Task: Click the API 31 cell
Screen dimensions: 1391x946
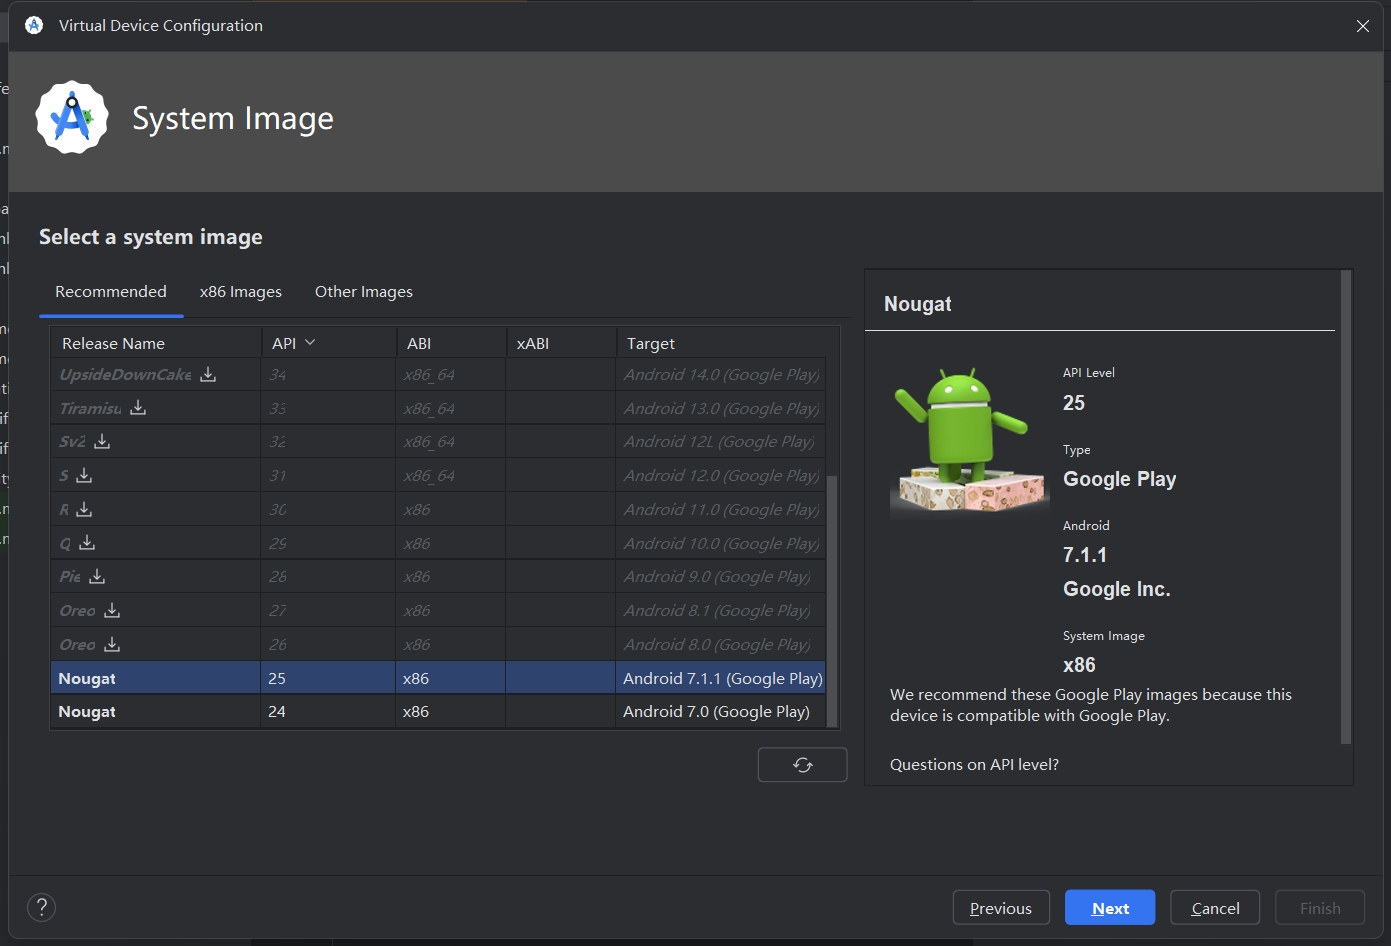Action: click(x=328, y=475)
